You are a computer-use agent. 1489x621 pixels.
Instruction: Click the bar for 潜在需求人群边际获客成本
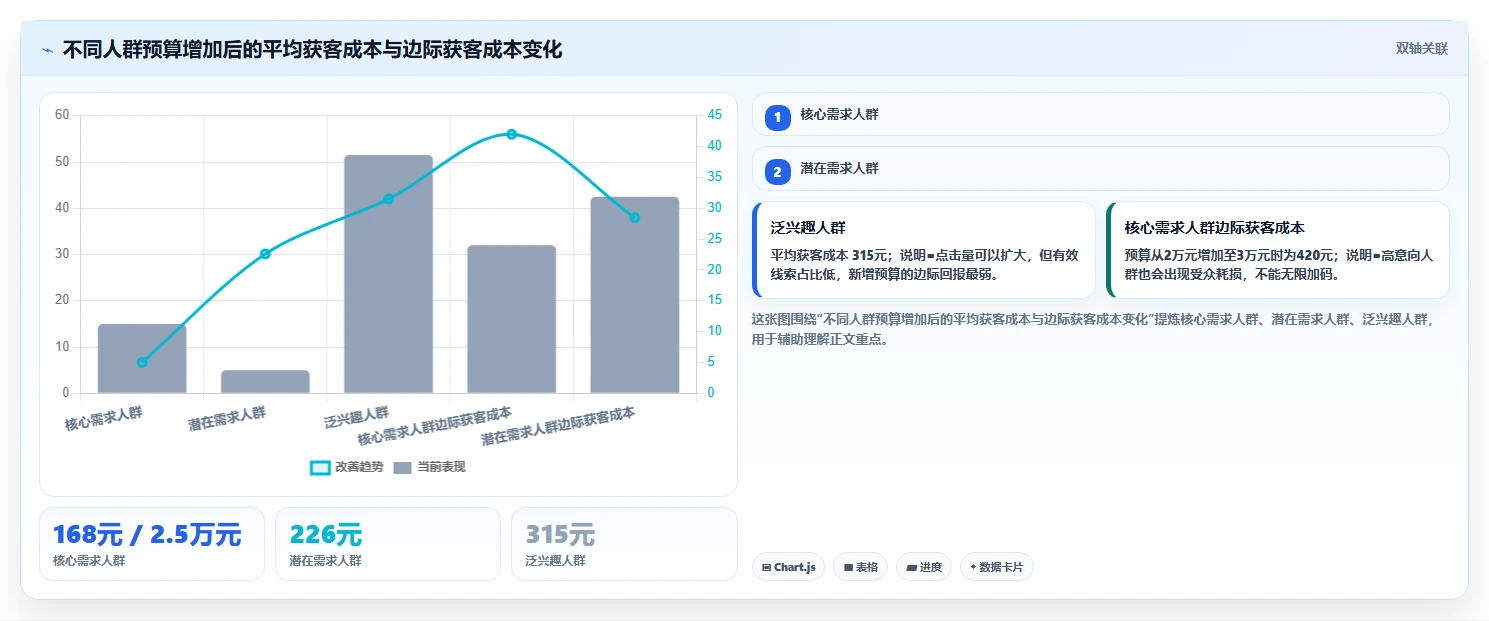[x=634, y=295]
